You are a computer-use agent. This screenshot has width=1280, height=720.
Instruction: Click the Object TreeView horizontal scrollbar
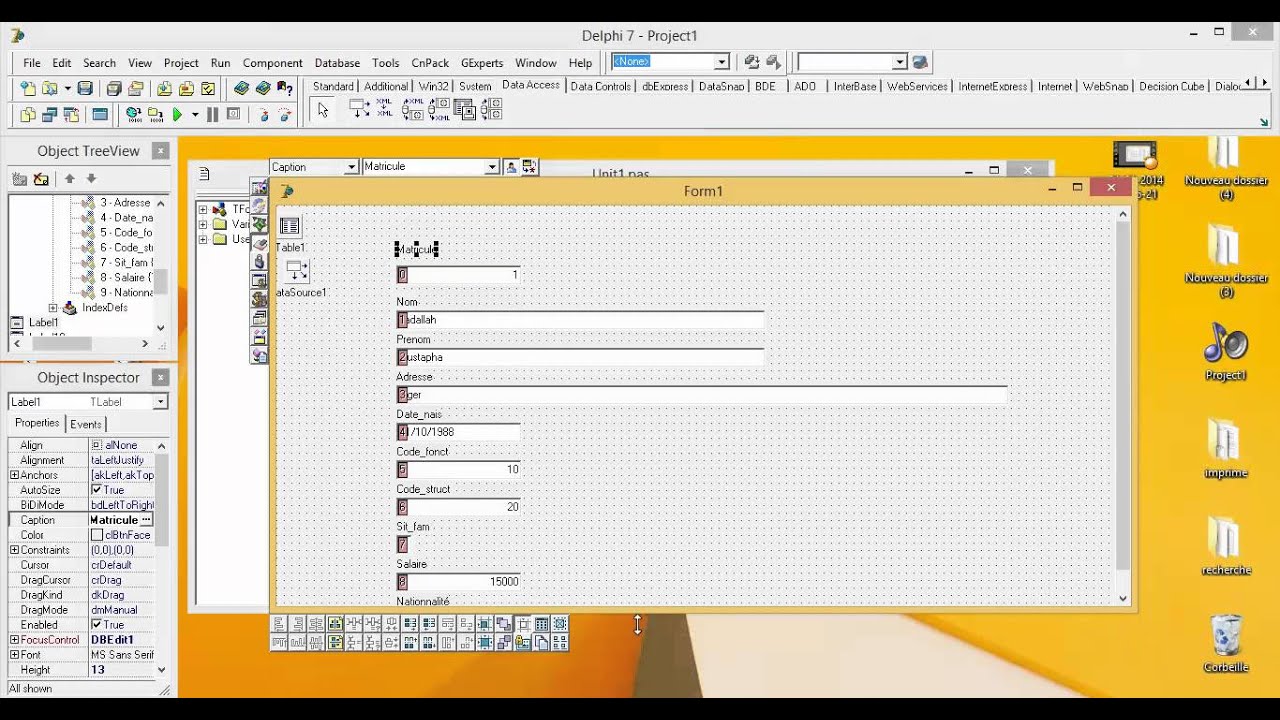(83, 343)
